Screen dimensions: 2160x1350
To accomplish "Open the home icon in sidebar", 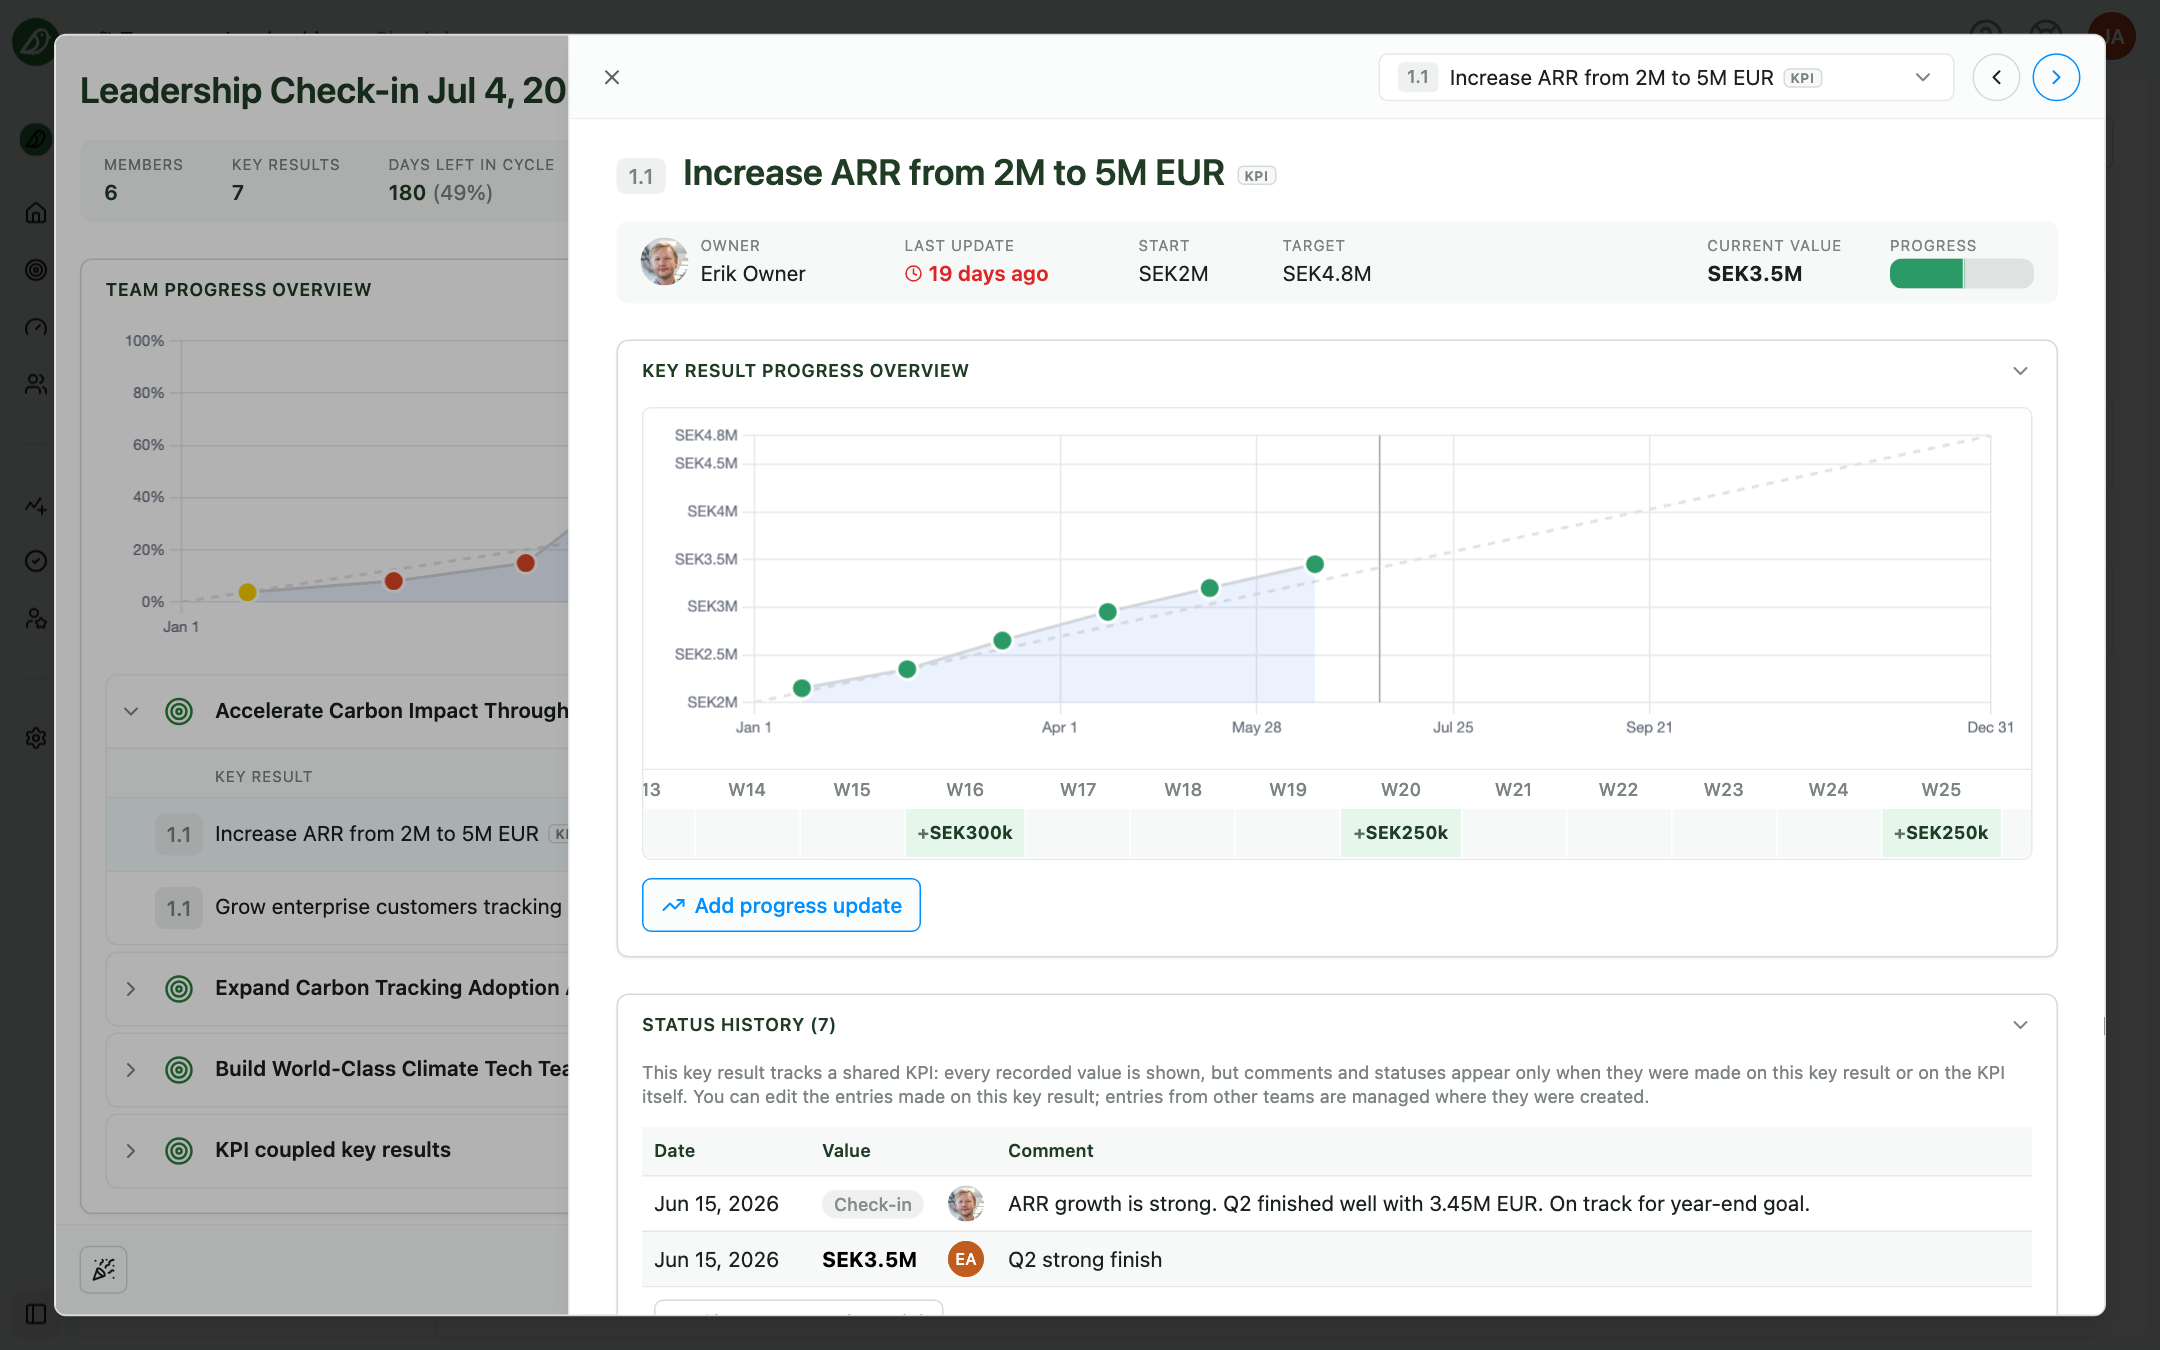I will point(36,212).
